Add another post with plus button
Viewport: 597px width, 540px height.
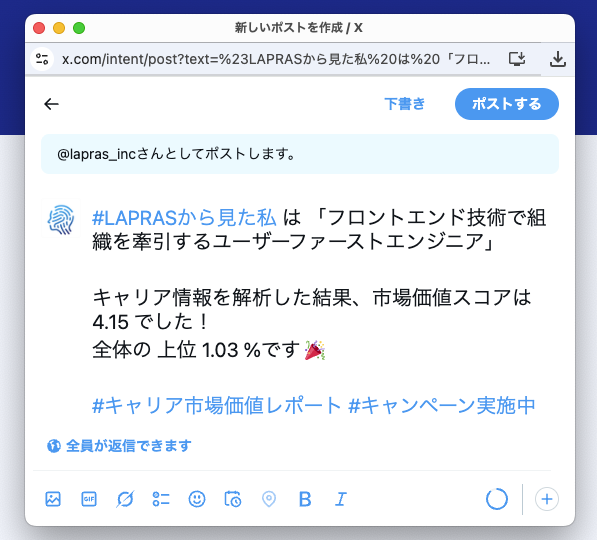(547, 499)
